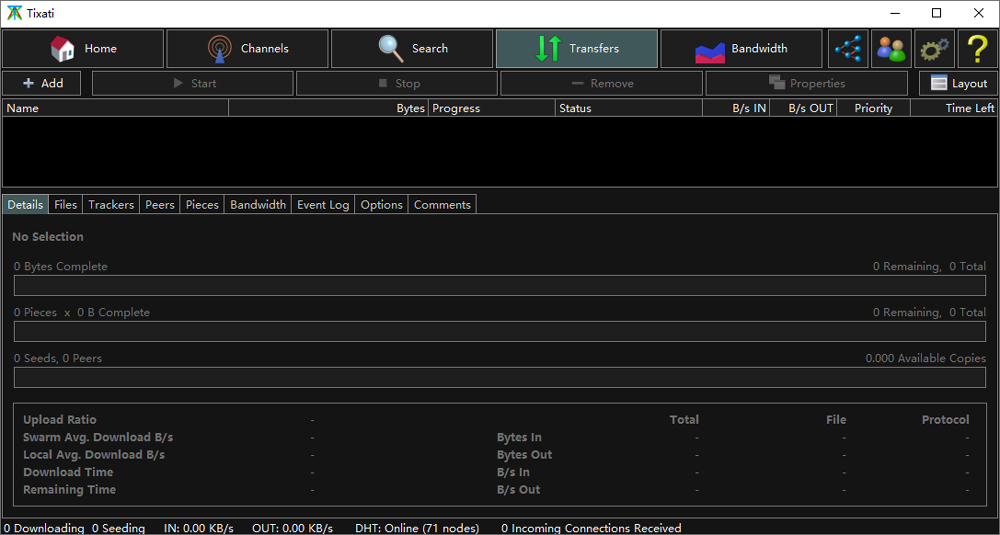Open transfer Properties button
1000x535 pixels.
[x=806, y=84]
